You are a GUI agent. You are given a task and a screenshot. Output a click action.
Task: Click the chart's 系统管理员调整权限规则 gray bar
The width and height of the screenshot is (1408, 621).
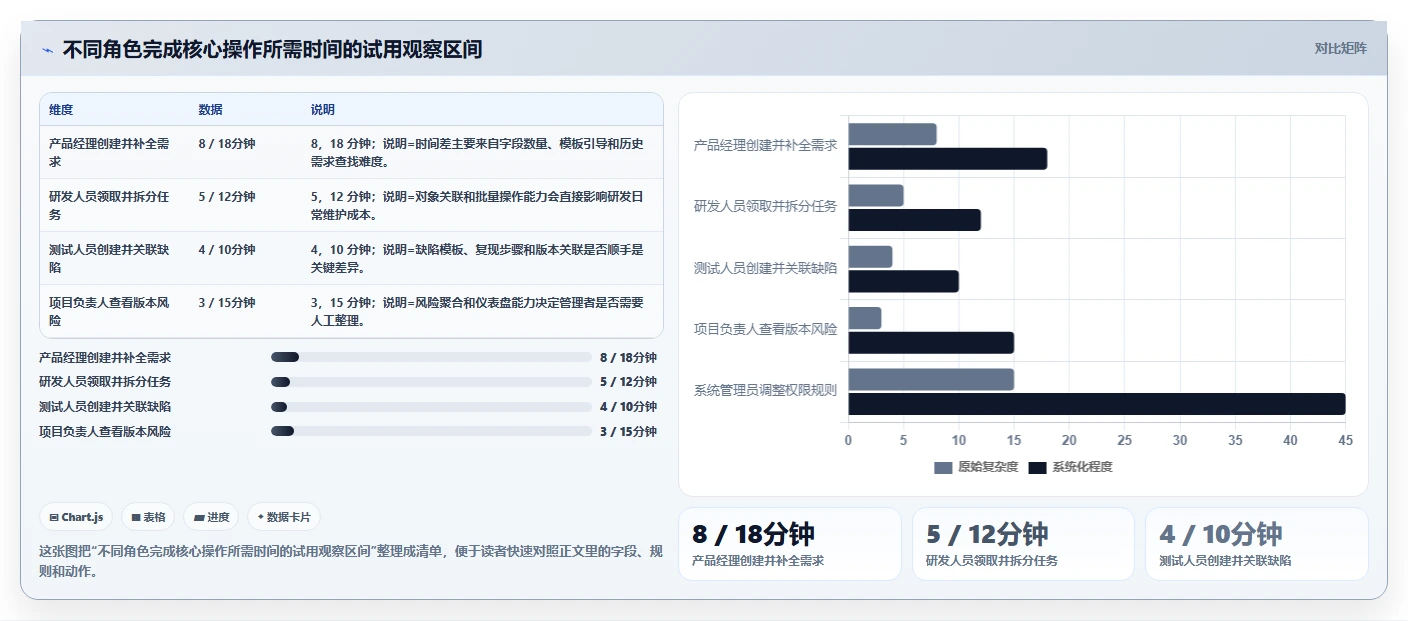click(x=931, y=379)
